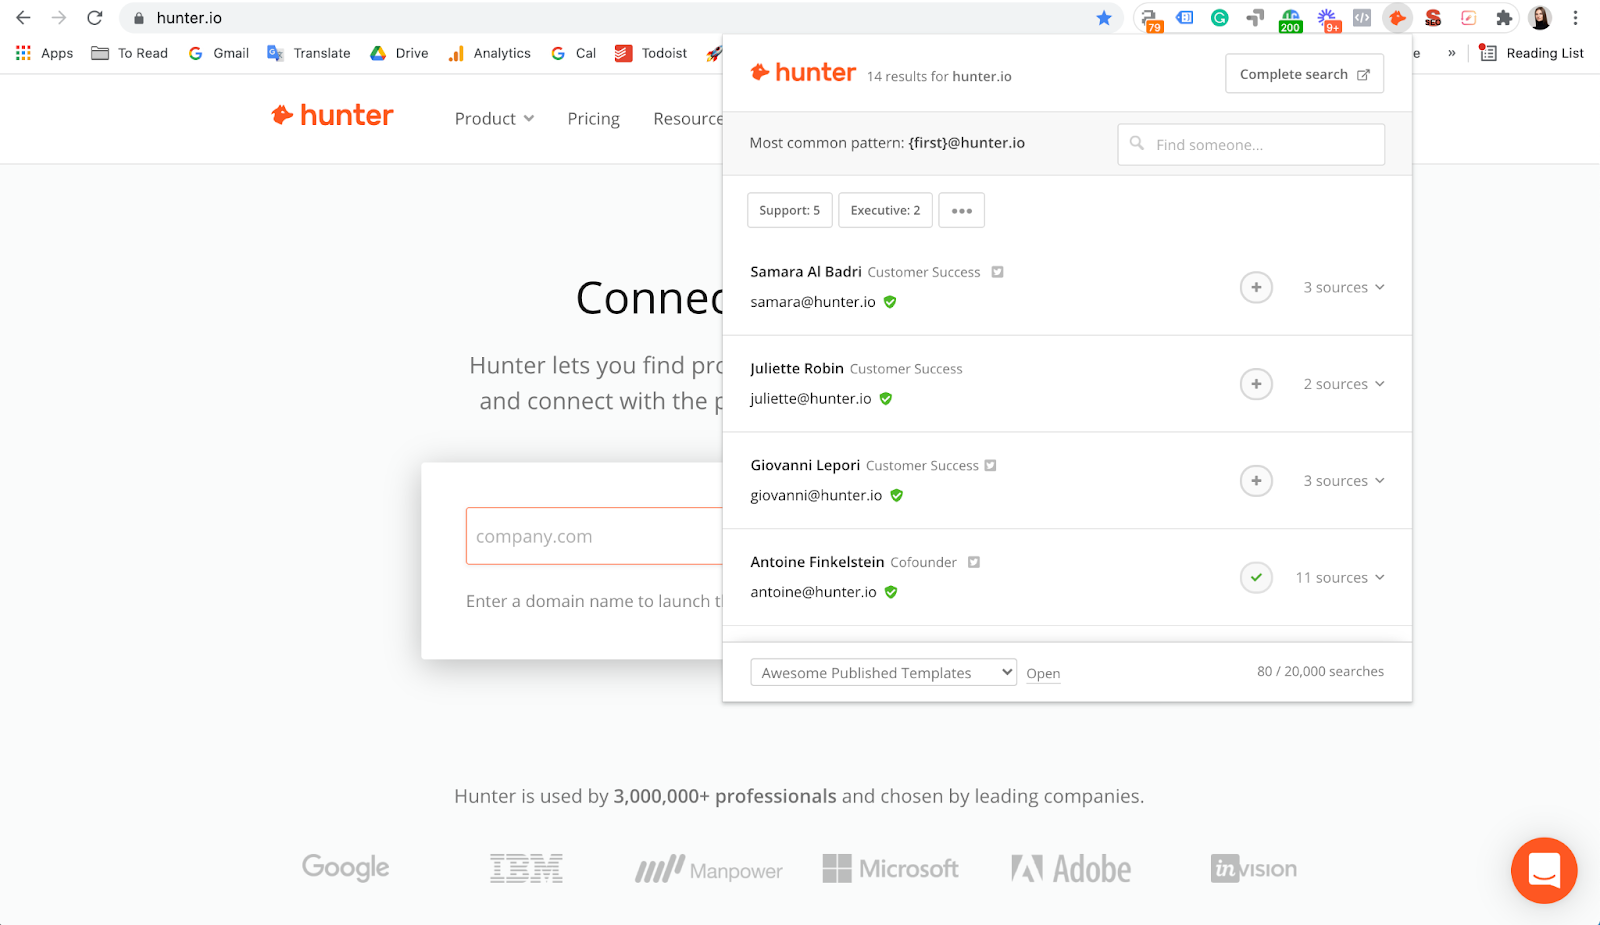Click the Open link beside templates dropdown

pyautogui.click(x=1043, y=674)
